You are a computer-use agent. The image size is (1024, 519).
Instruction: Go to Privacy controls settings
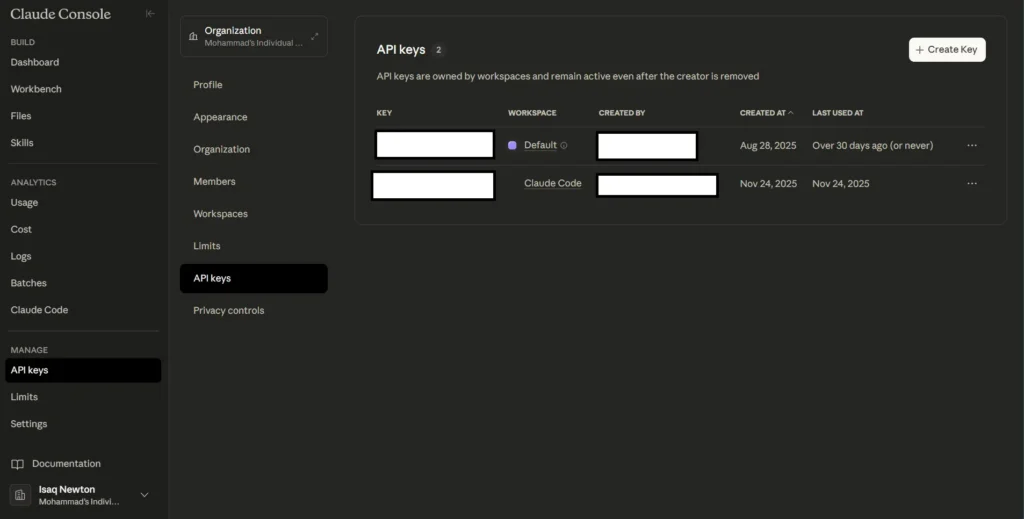click(x=229, y=311)
